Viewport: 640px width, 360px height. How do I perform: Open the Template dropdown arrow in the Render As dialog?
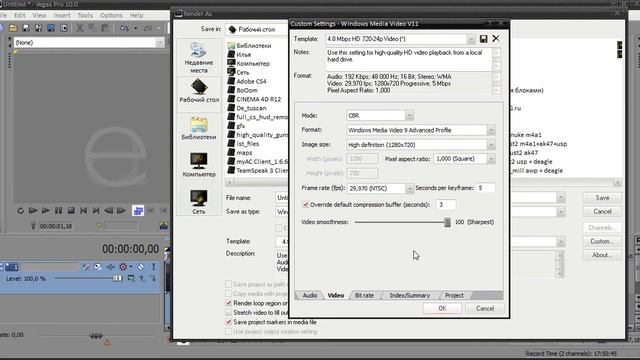(x=561, y=242)
